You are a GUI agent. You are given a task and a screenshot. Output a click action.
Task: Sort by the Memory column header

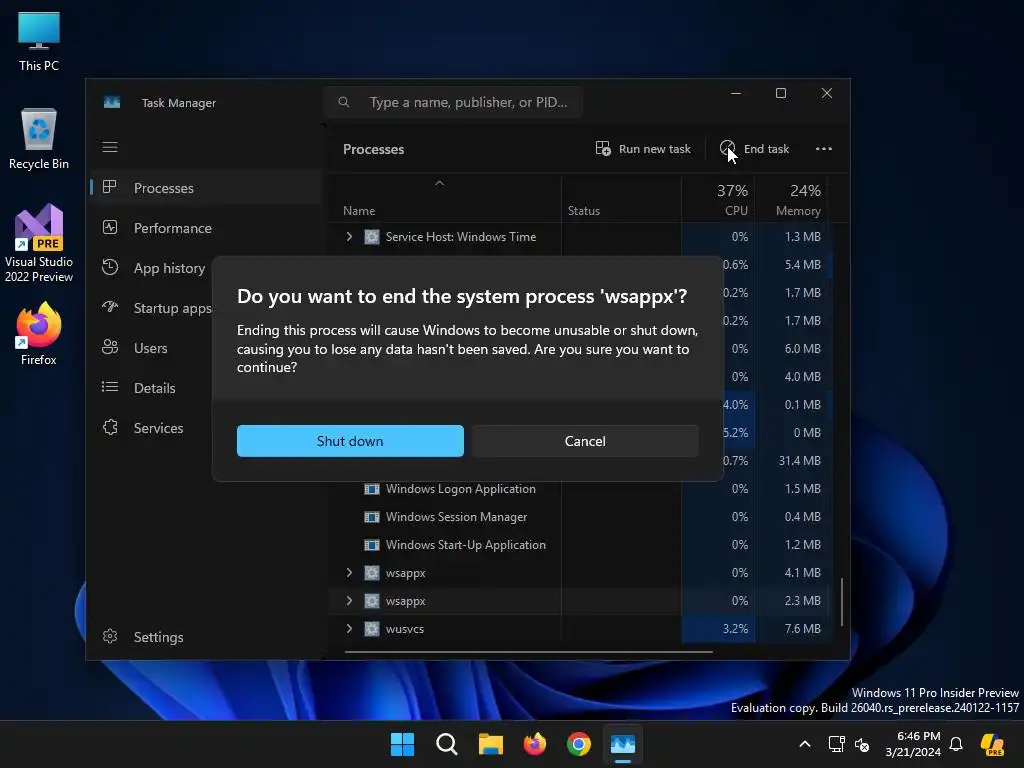click(793, 200)
